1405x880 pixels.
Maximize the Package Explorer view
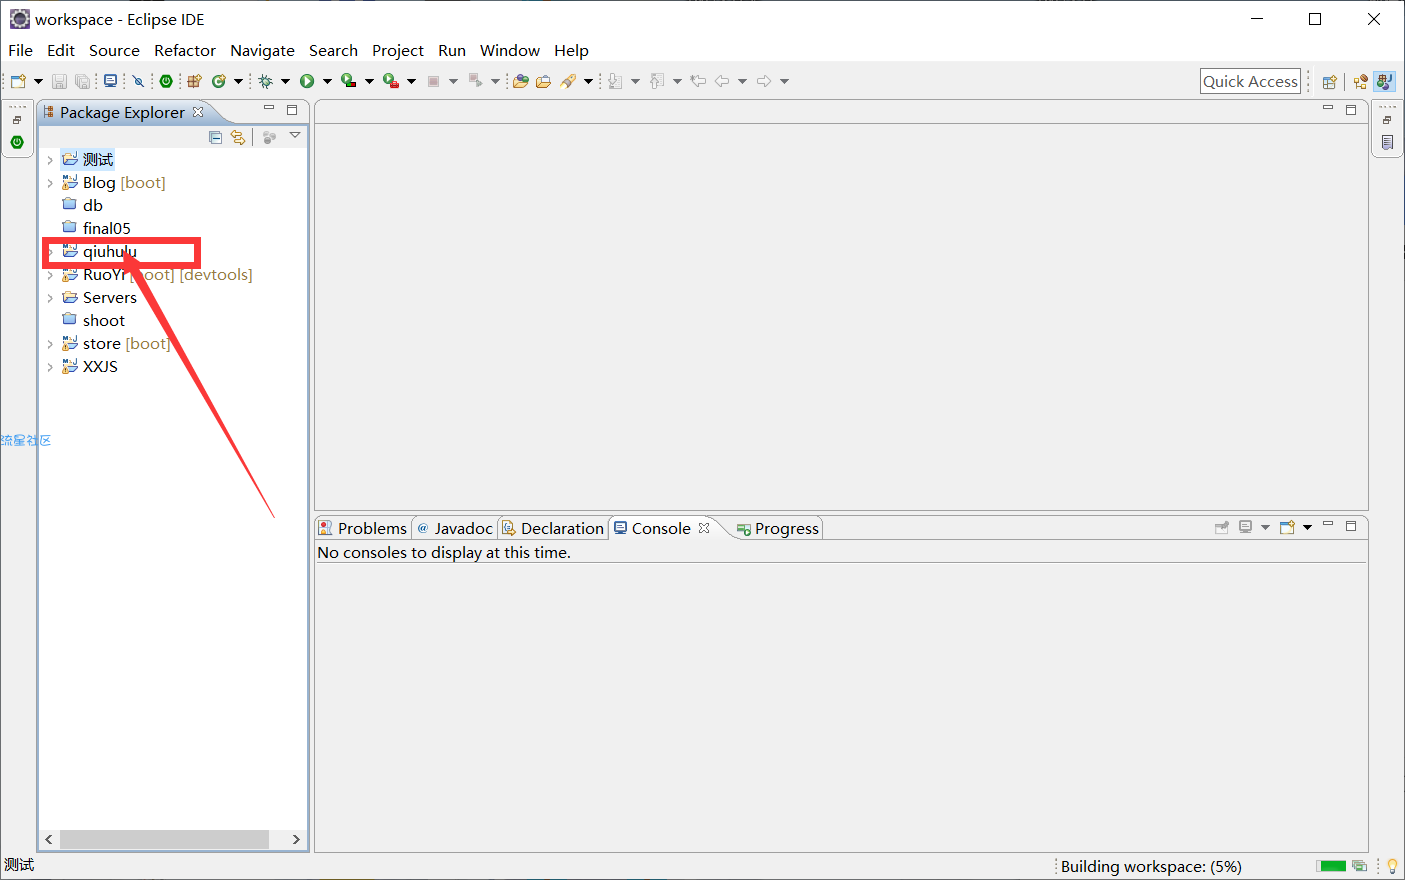click(292, 110)
